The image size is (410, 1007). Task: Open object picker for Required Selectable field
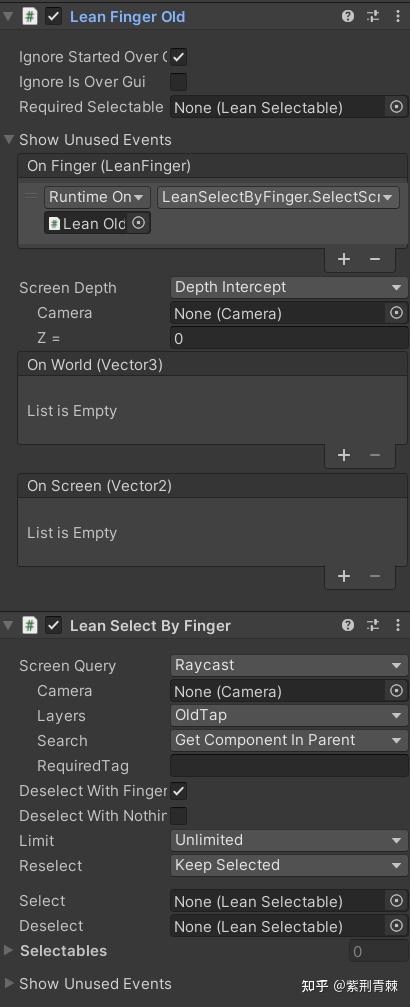[x=397, y=107]
